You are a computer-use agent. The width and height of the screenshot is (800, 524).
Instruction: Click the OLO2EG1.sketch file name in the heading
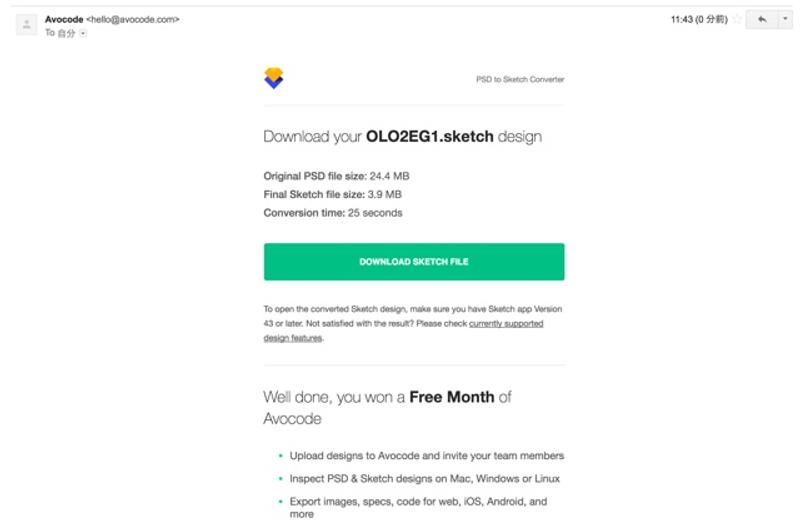[430, 137]
